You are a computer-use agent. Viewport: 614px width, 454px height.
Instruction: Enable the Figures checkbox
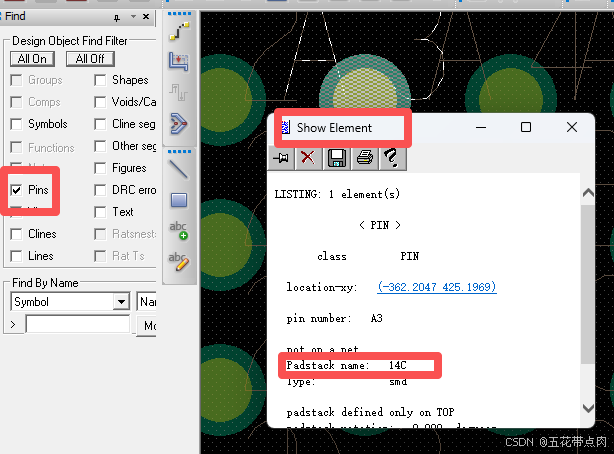100,168
